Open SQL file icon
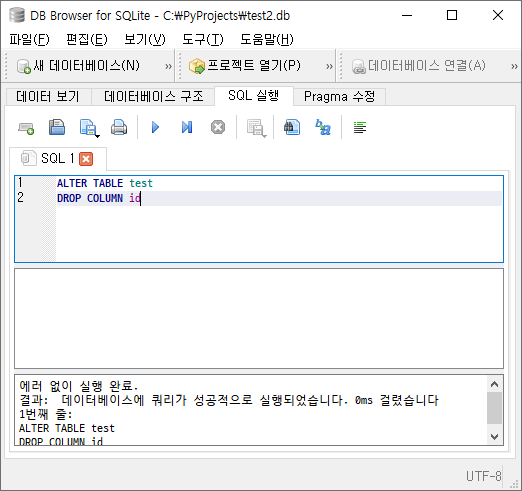 point(57,127)
